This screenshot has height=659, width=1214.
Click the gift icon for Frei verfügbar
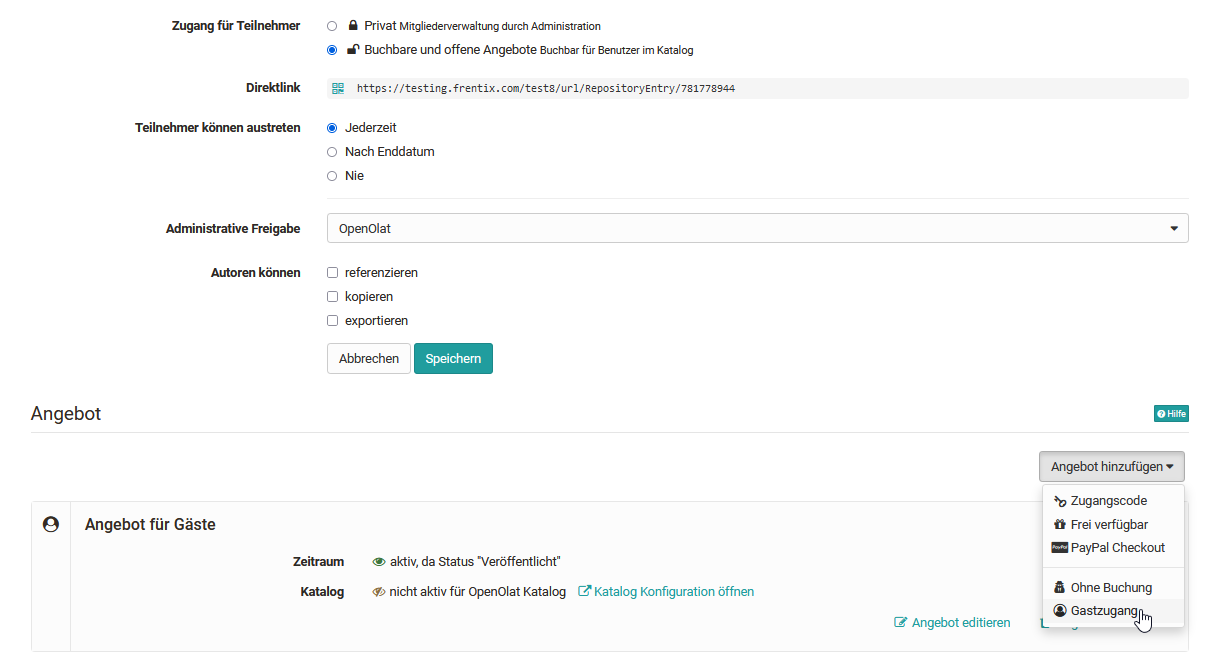1060,525
